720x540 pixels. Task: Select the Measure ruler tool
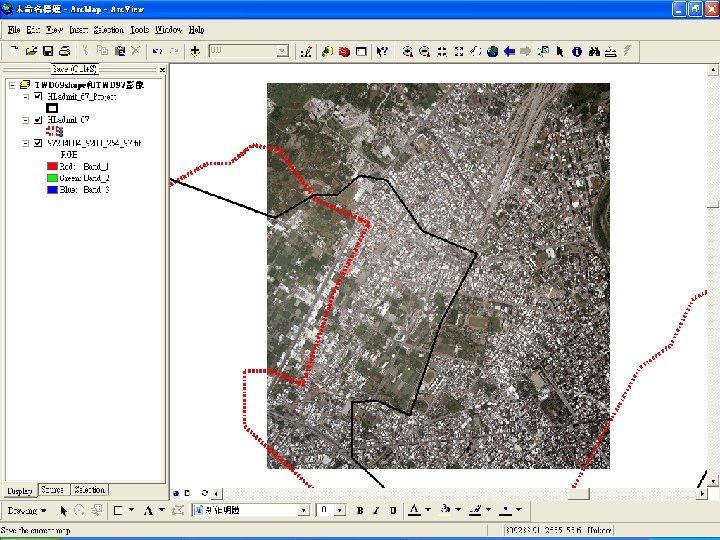611,51
